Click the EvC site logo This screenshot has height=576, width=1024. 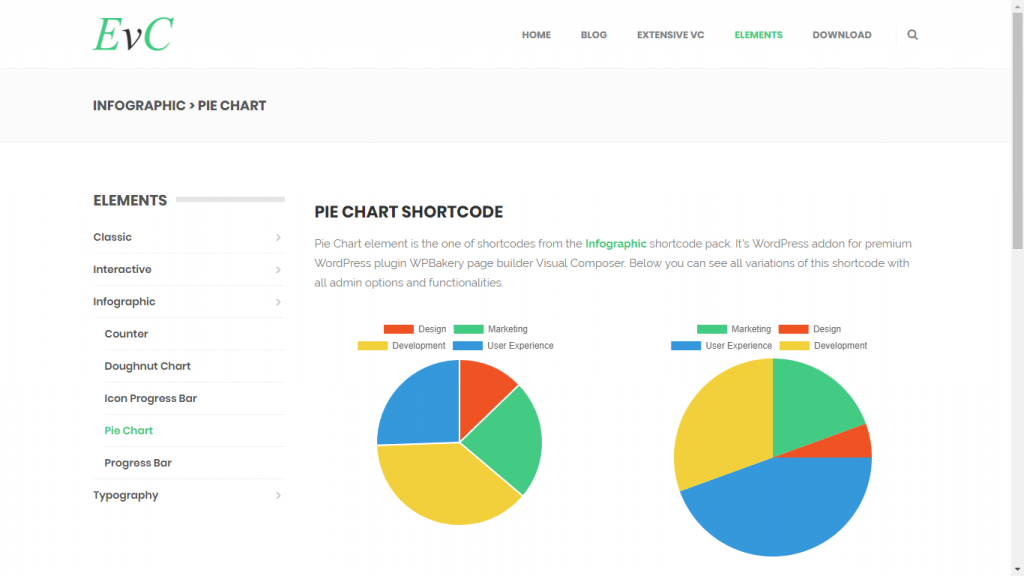tap(133, 34)
